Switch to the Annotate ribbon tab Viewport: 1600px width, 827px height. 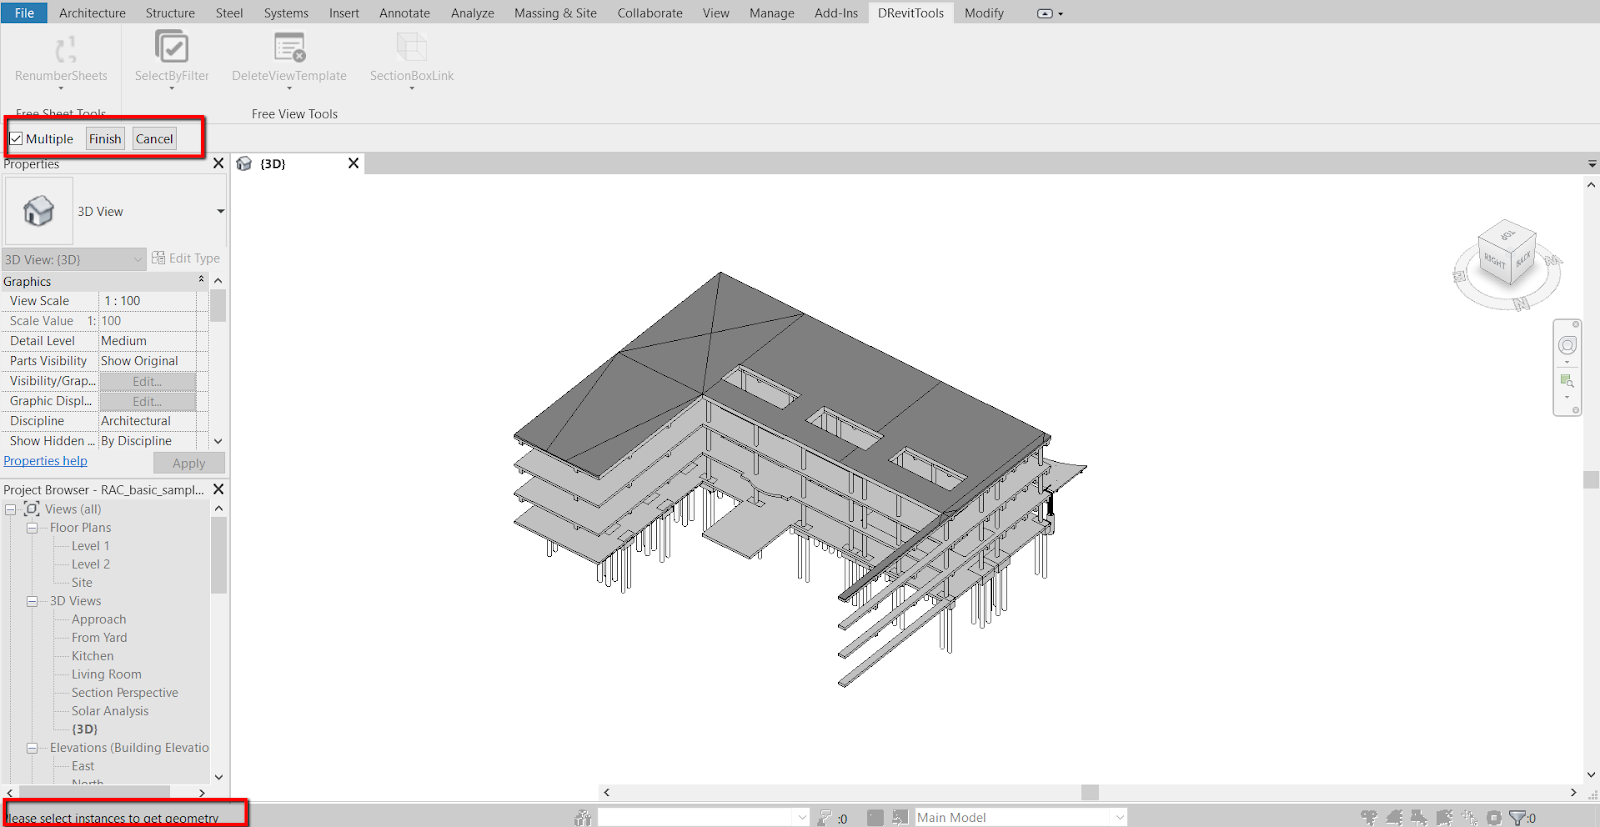(404, 13)
